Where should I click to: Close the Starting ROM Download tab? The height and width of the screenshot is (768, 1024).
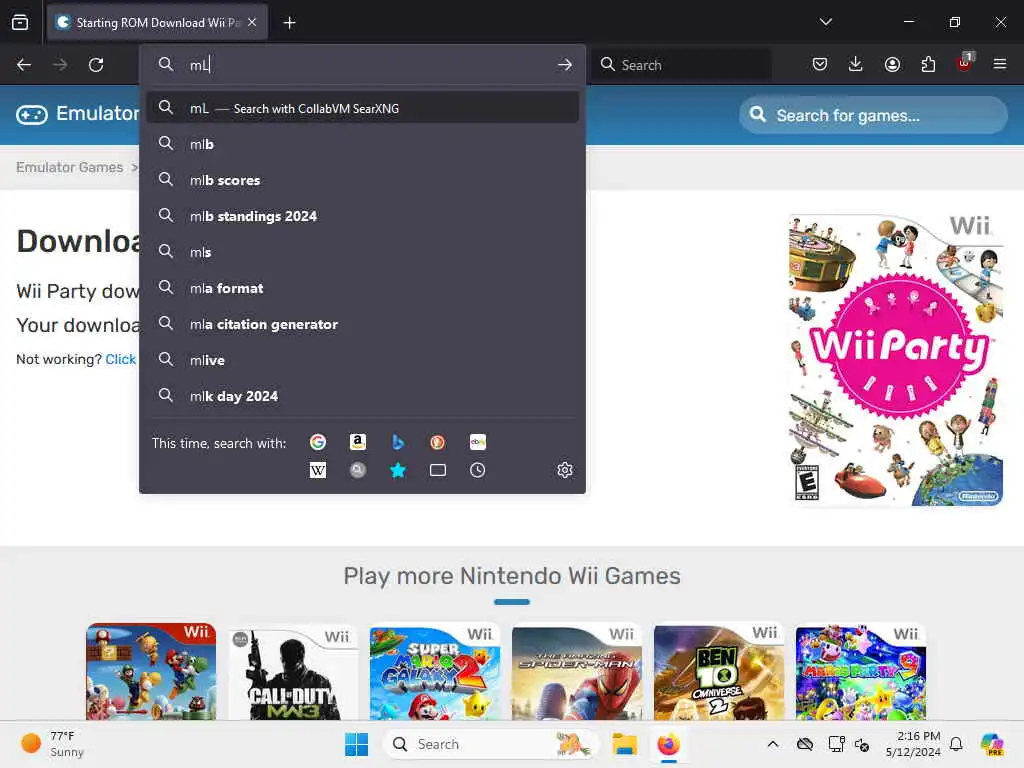pyautogui.click(x=252, y=22)
